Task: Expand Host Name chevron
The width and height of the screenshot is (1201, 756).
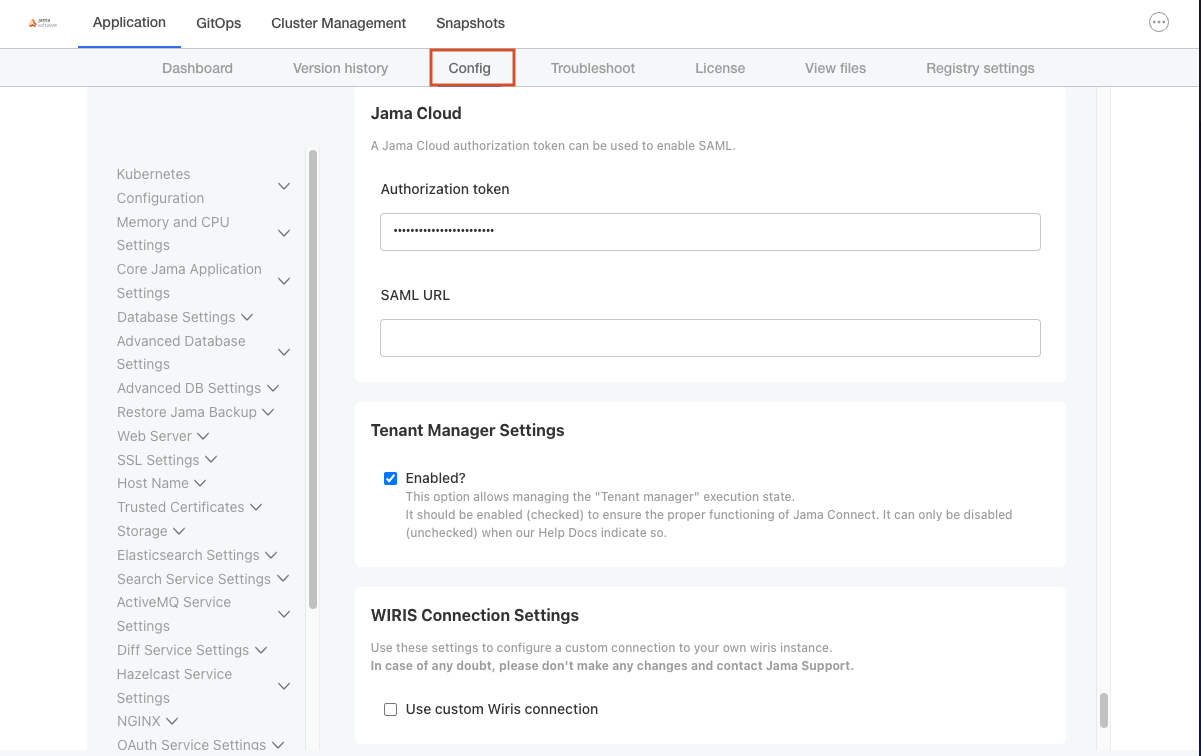Action: (x=200, y=483)
